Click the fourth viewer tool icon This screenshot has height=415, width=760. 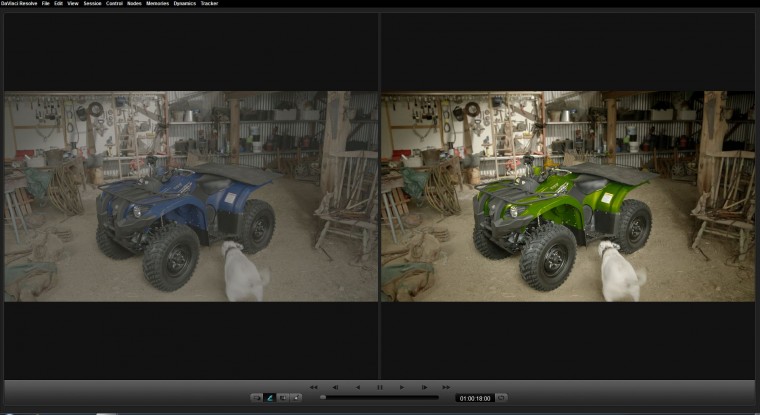[x=296, y=398]
